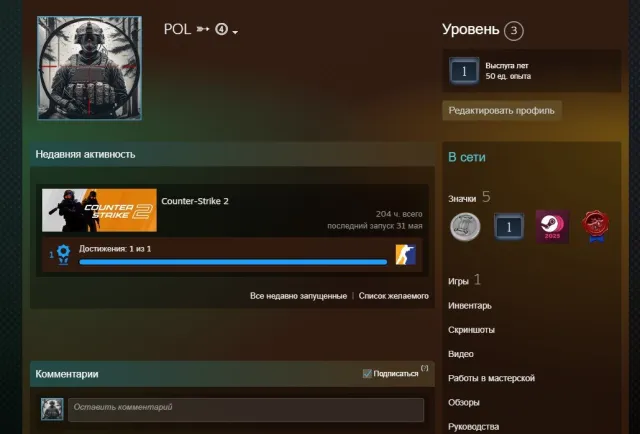
Task: Click the (?) help marker near Подписаться
Action: point(424,368)
